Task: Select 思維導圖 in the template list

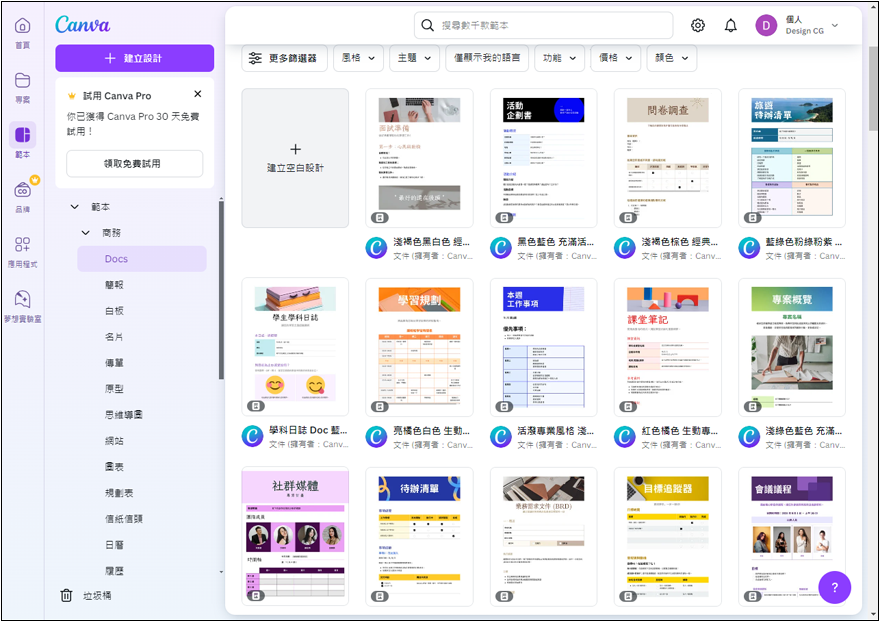Action: pyautogui.click(x=124, y=414)
